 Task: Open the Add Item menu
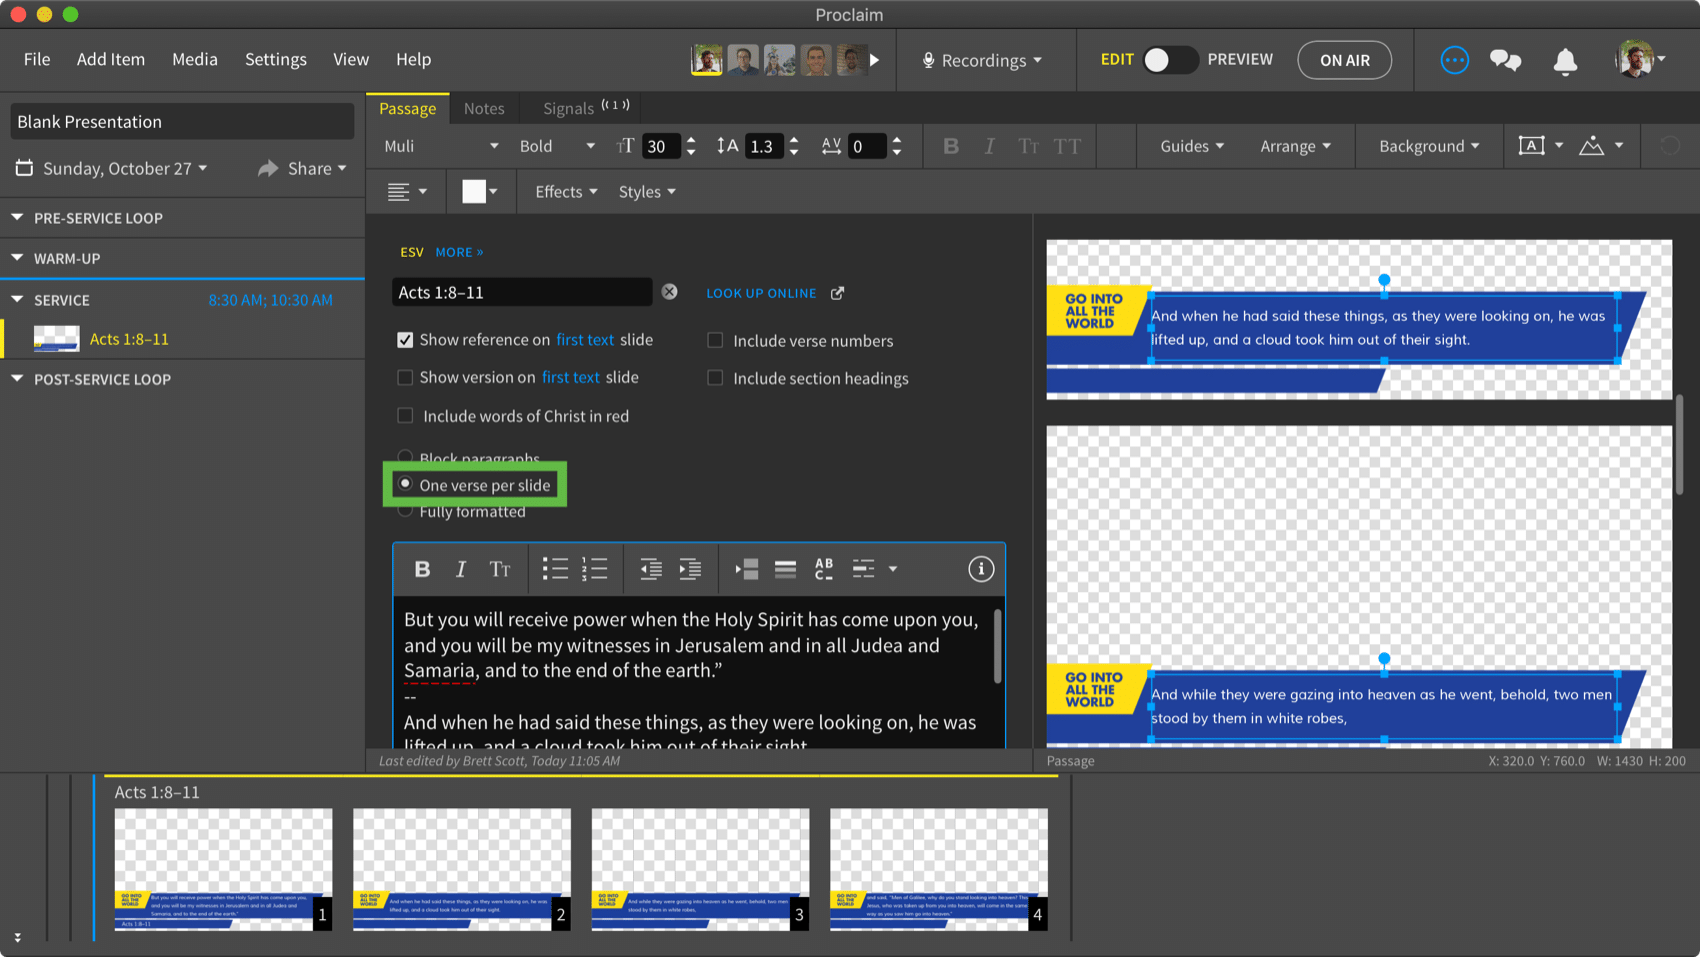[x=111, y=60]
